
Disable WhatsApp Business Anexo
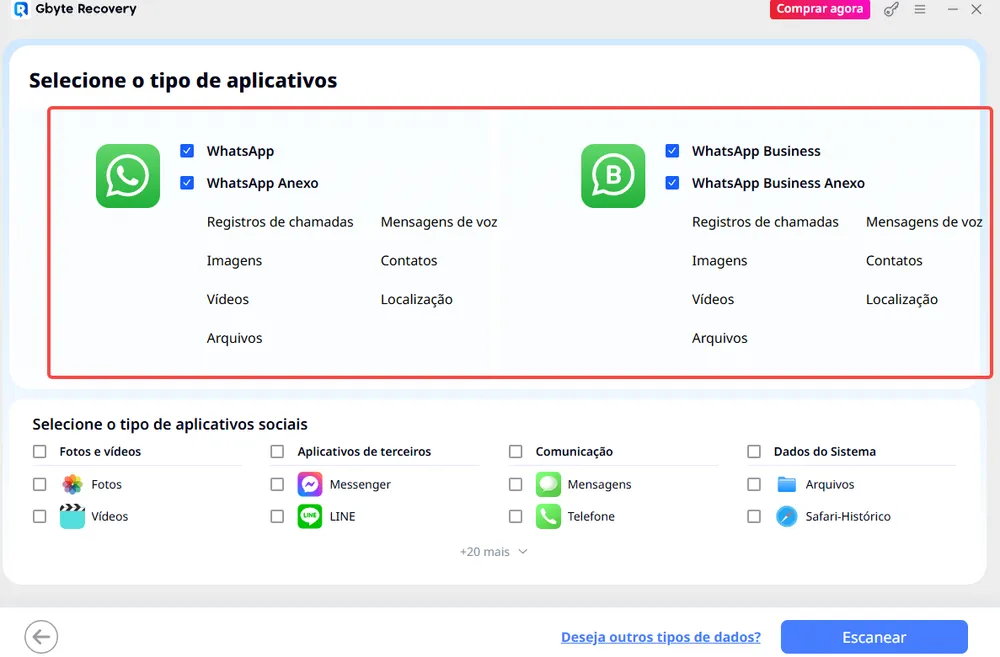click(671, 183)
